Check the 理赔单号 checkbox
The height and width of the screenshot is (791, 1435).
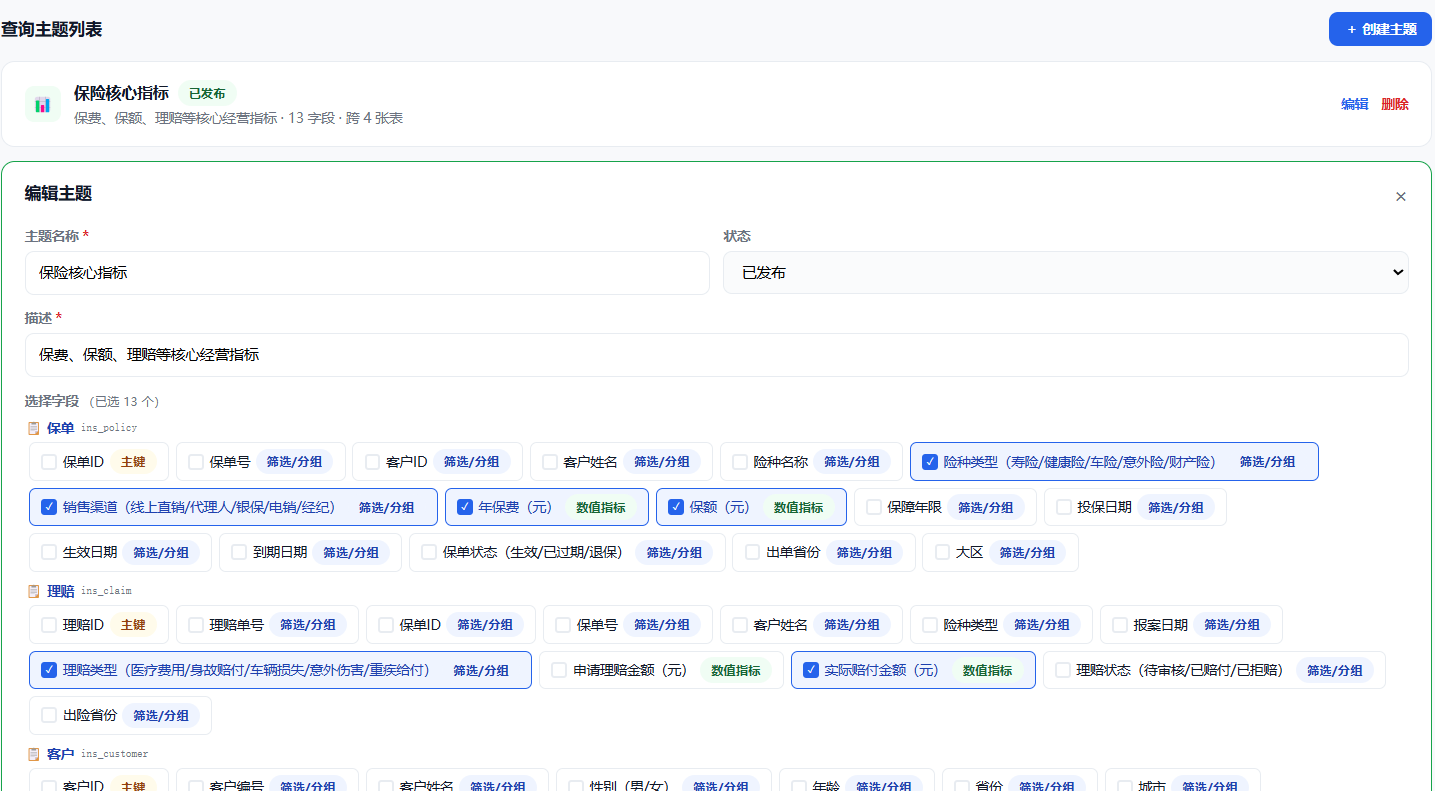click(196, 625)
